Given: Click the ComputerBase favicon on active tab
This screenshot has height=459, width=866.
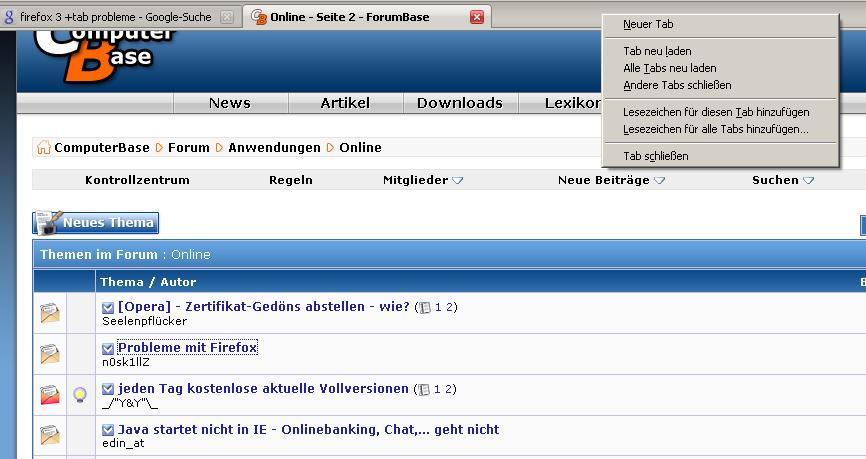Looking at the screenshot, I should [259, 17].
